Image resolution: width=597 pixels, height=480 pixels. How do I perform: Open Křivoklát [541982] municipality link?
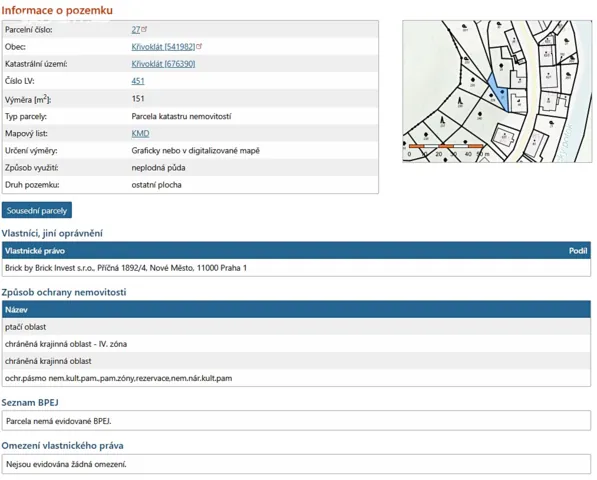coord(163,47)
